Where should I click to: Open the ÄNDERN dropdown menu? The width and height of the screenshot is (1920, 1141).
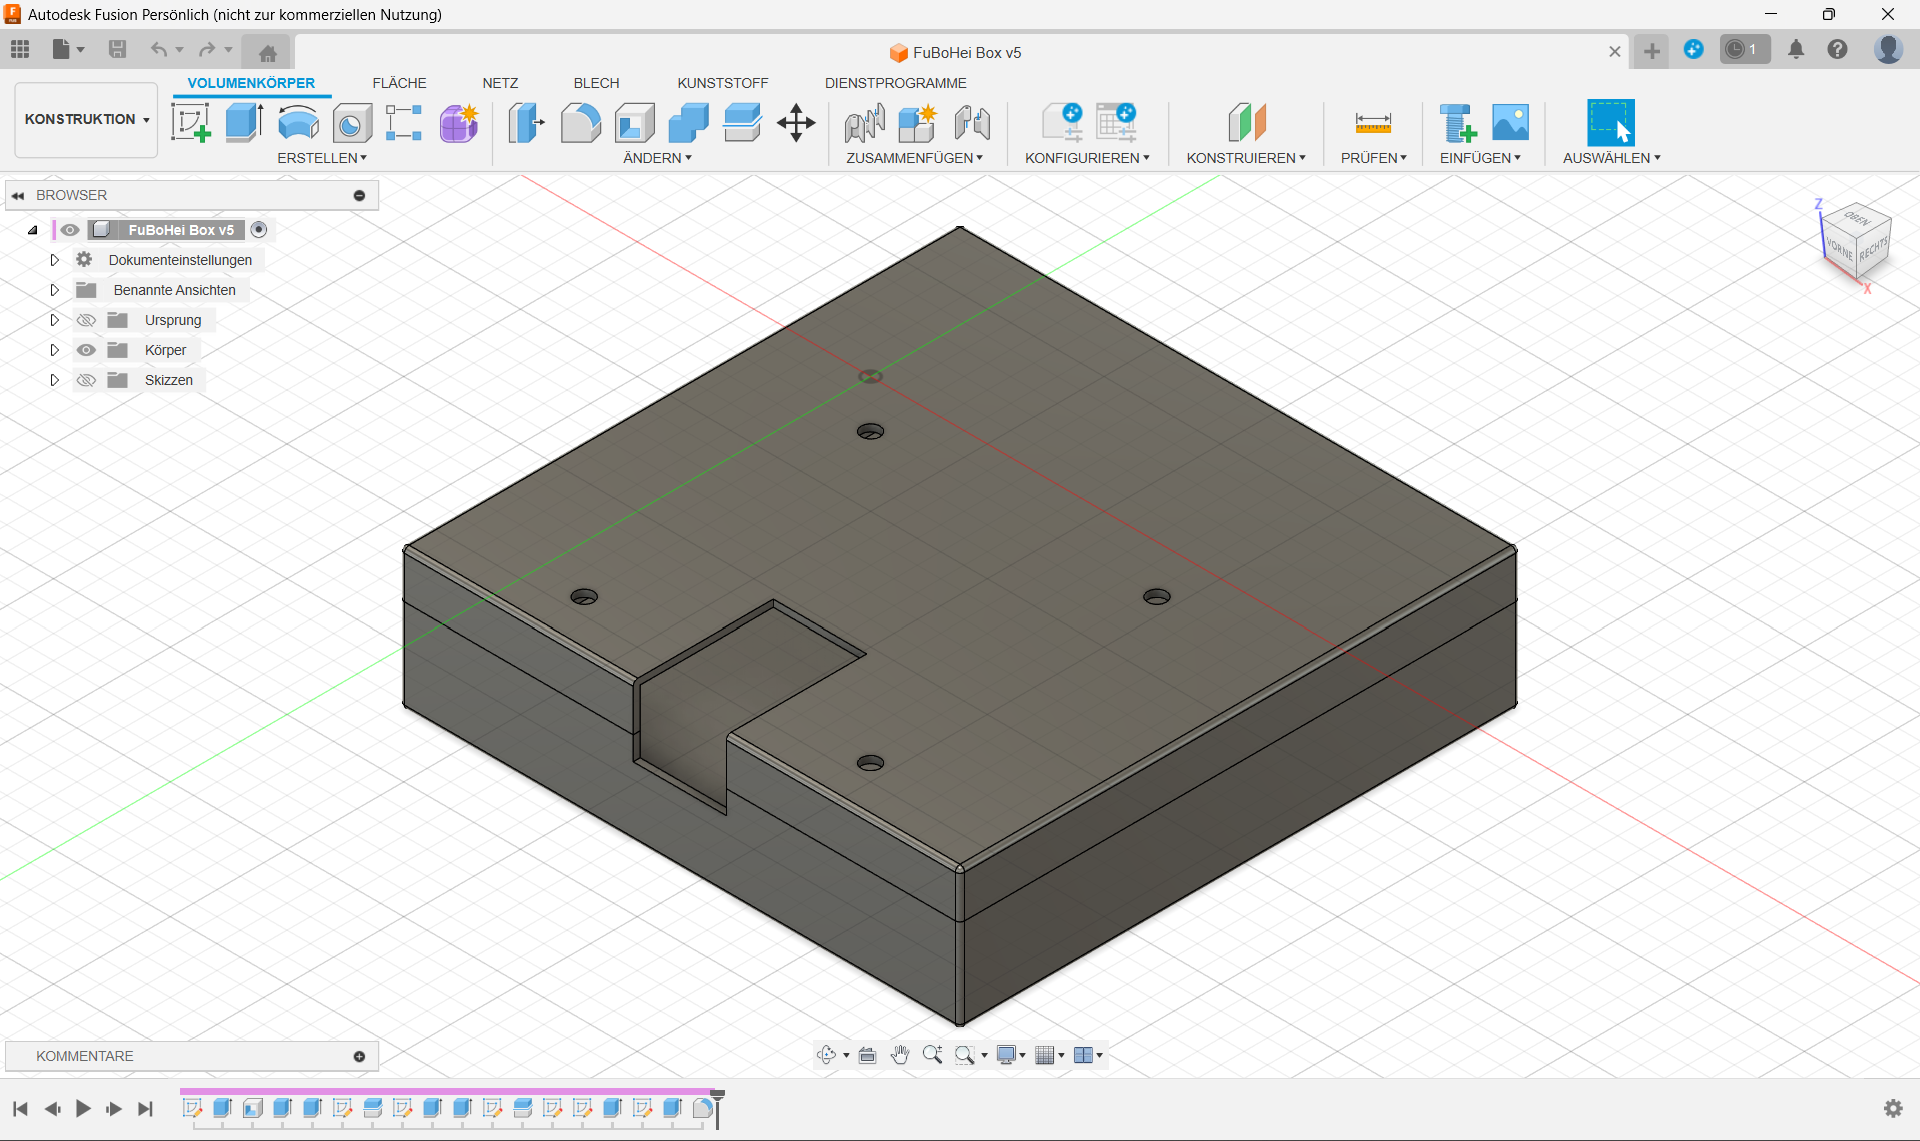pos(657,158)
